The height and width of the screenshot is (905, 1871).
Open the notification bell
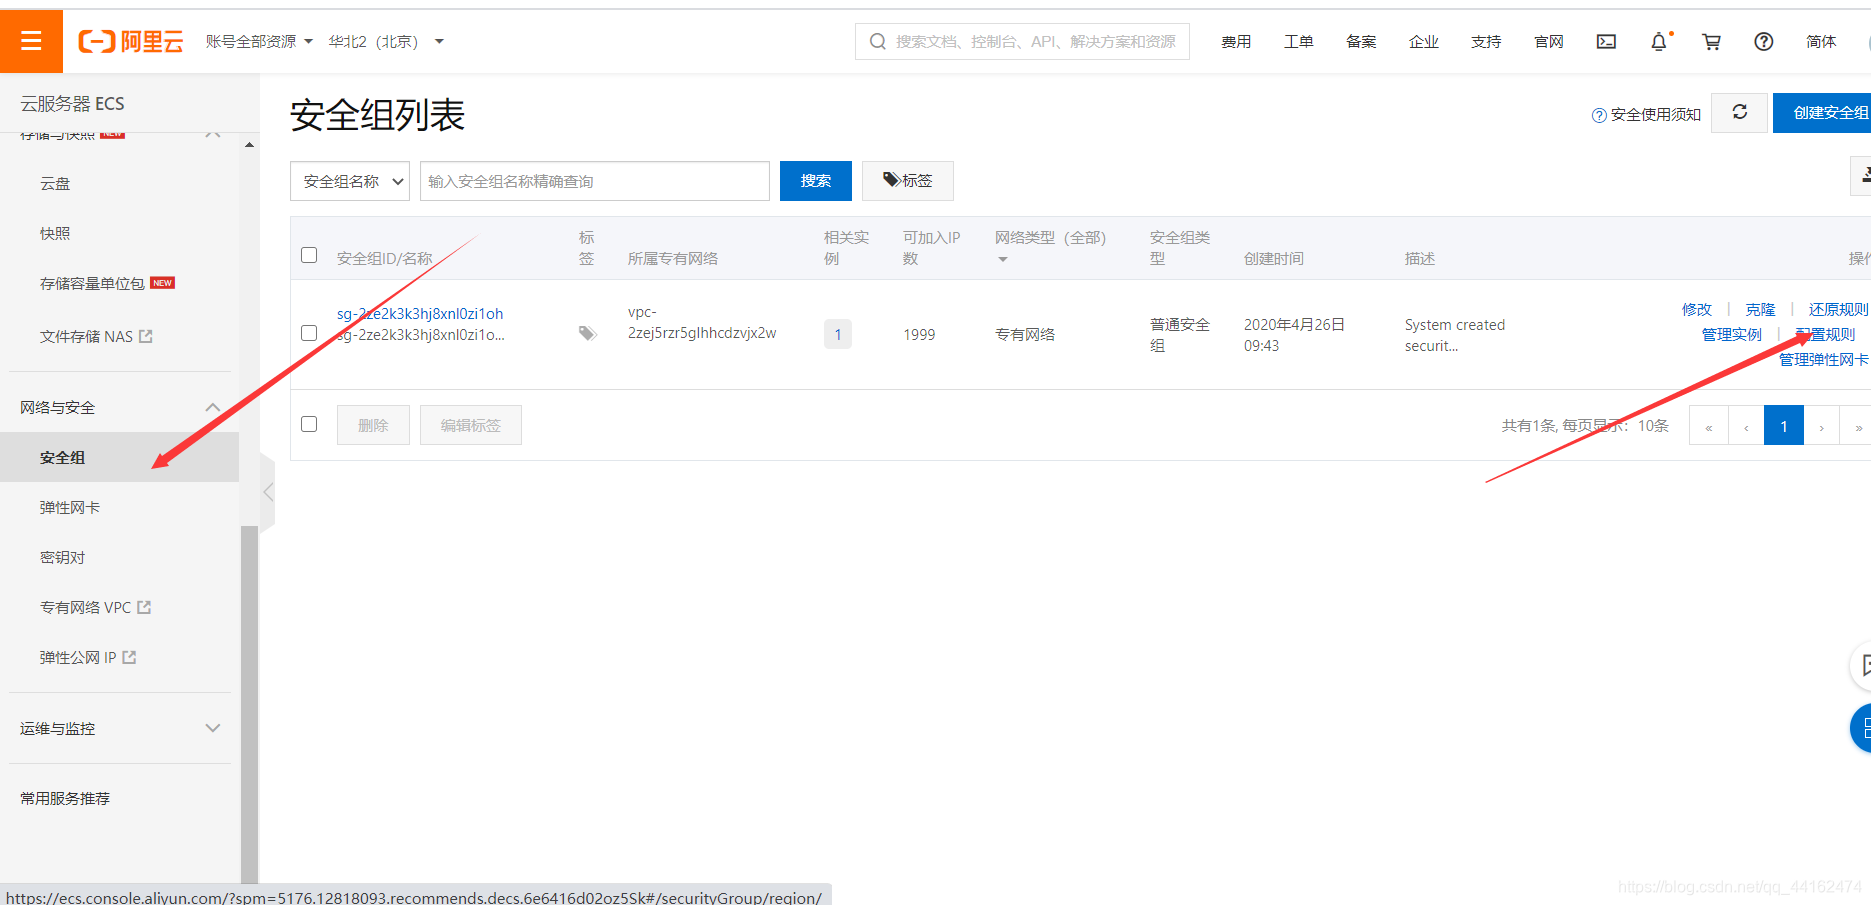pyautogui.click(x=1659, y=41)
